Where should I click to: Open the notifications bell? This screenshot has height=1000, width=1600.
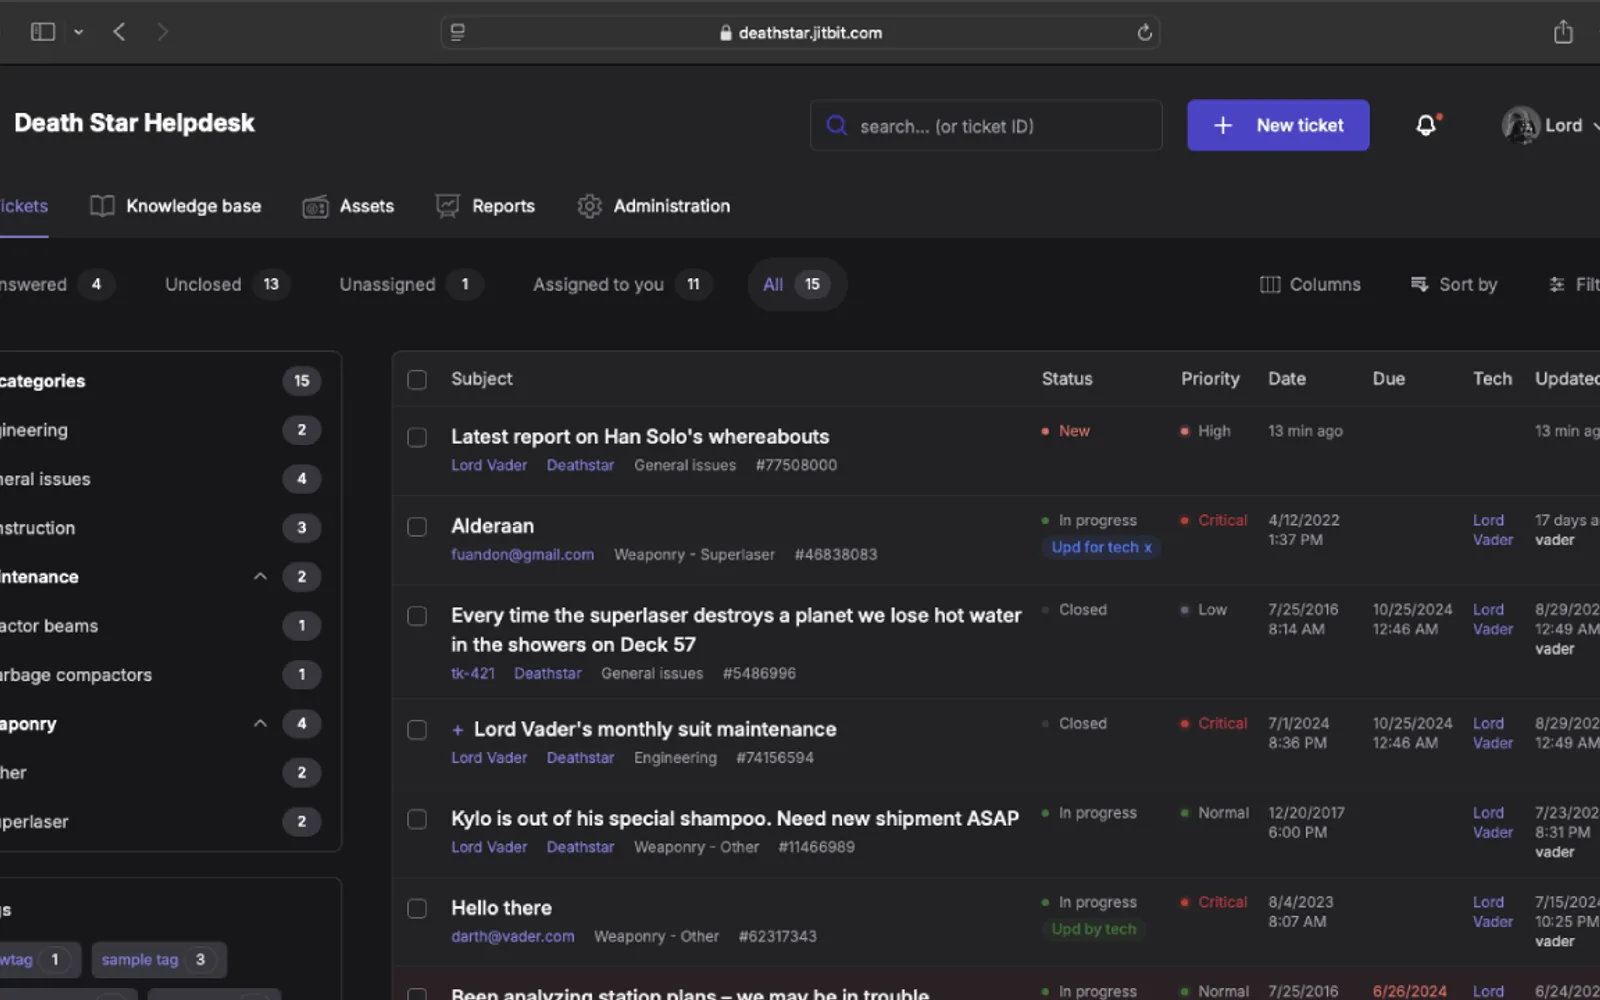tap(1426, 125)
